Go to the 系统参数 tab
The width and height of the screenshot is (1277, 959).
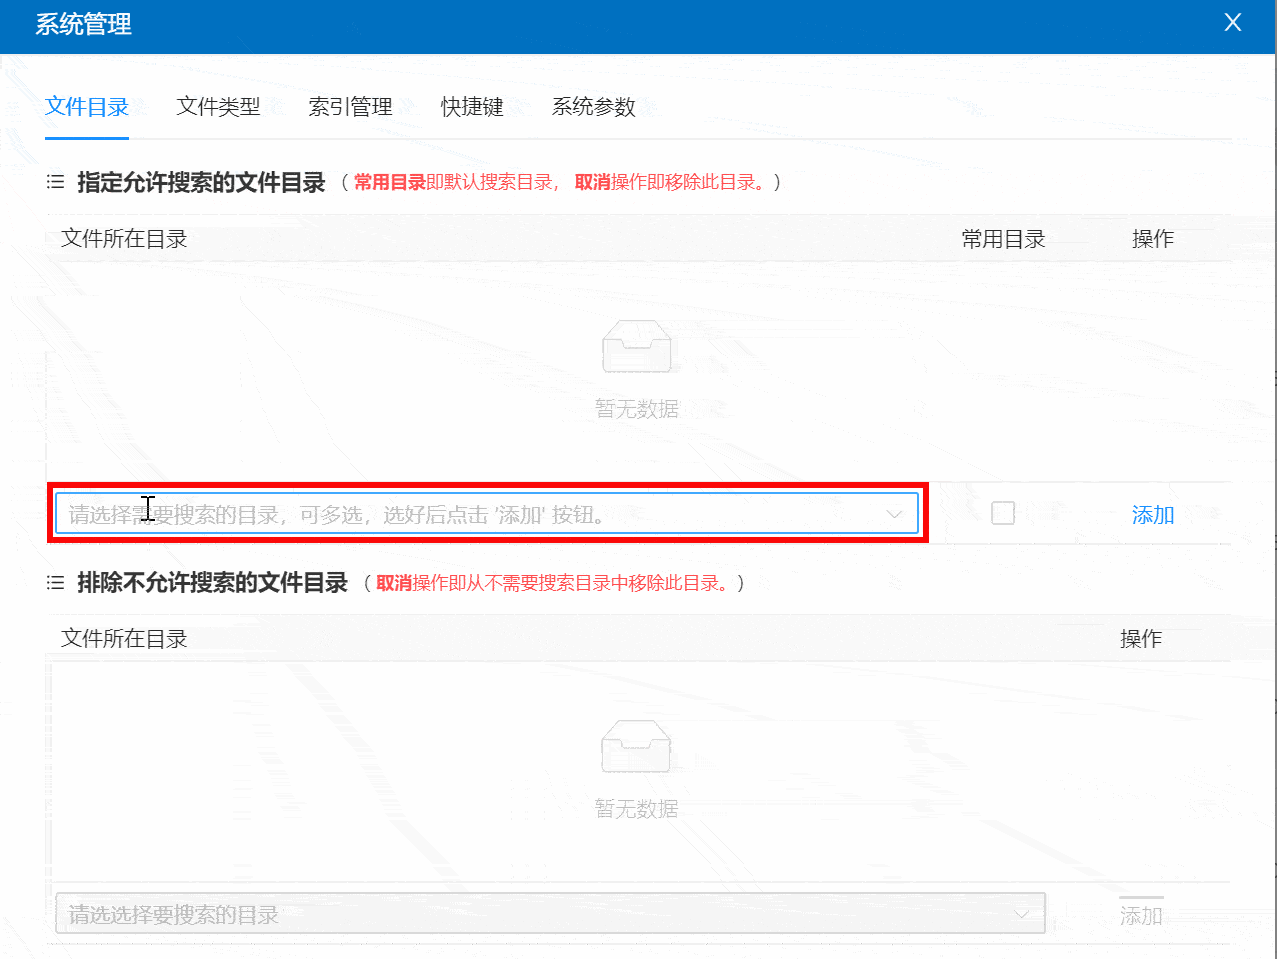593,107
